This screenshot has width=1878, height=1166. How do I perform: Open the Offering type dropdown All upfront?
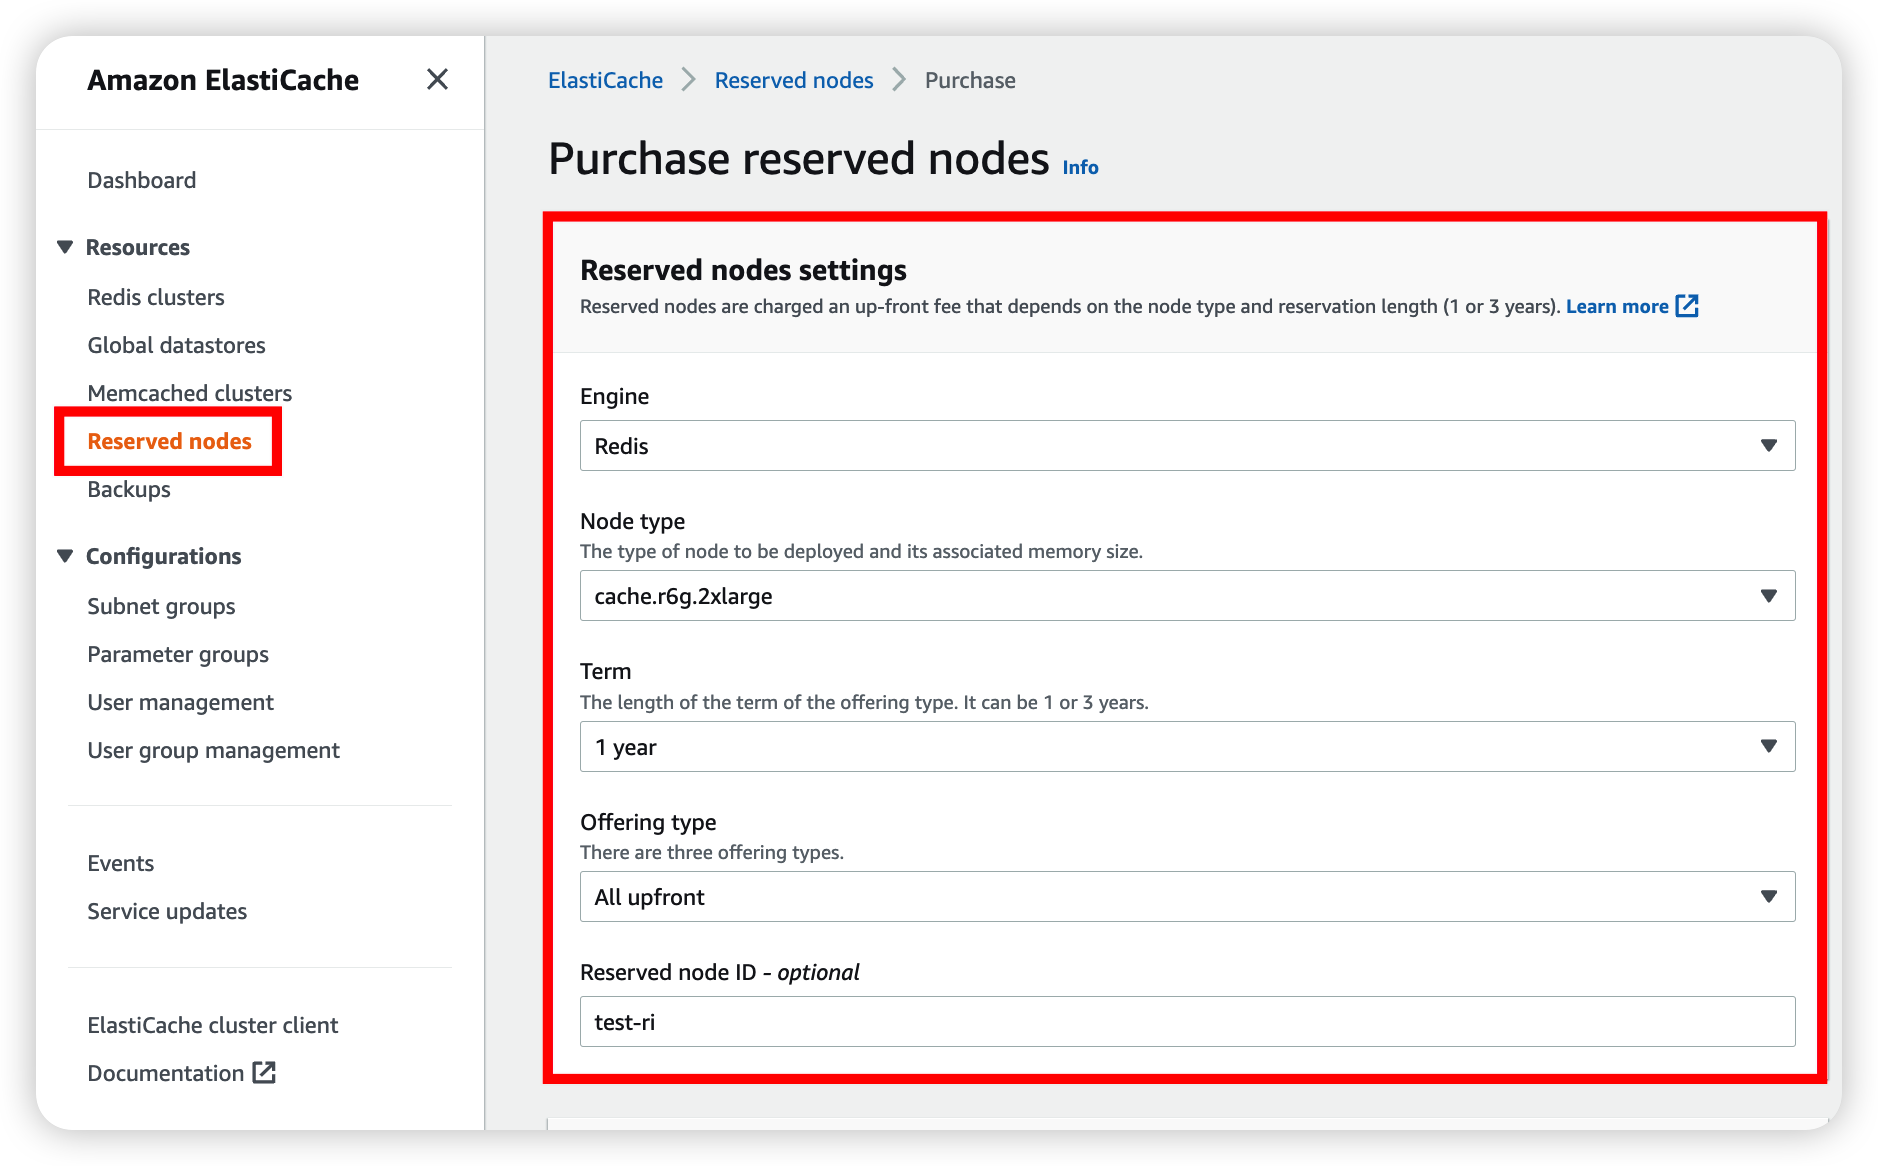(x=1187, y=897)
